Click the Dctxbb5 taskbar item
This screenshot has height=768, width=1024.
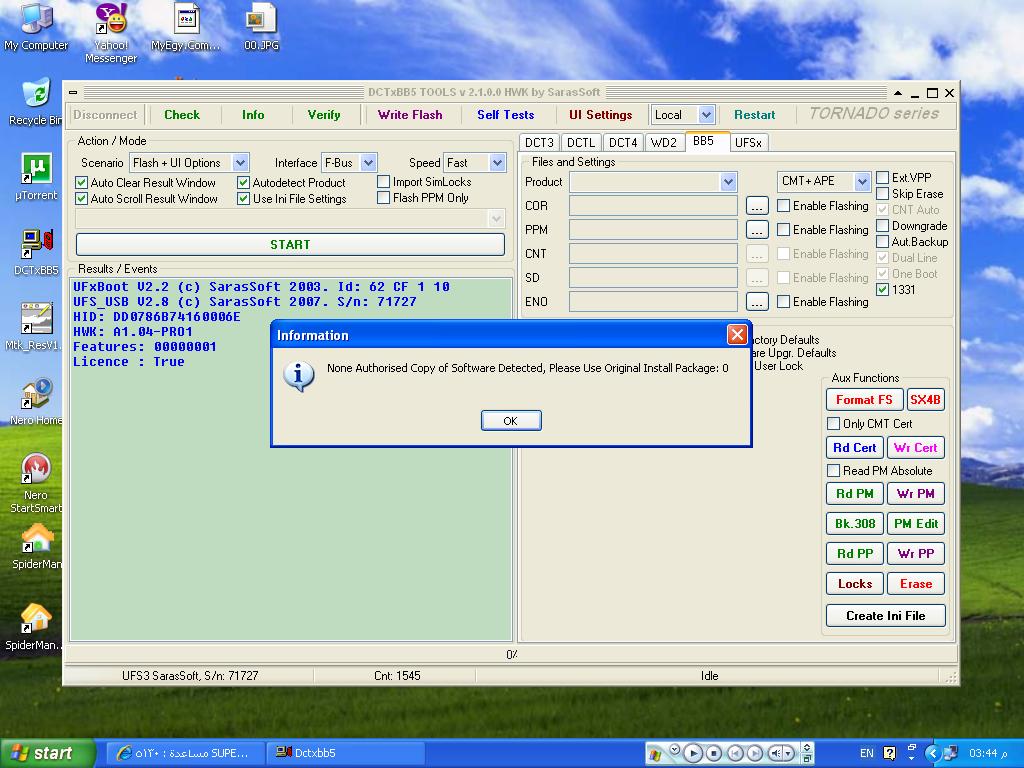(x=346, y=753)
